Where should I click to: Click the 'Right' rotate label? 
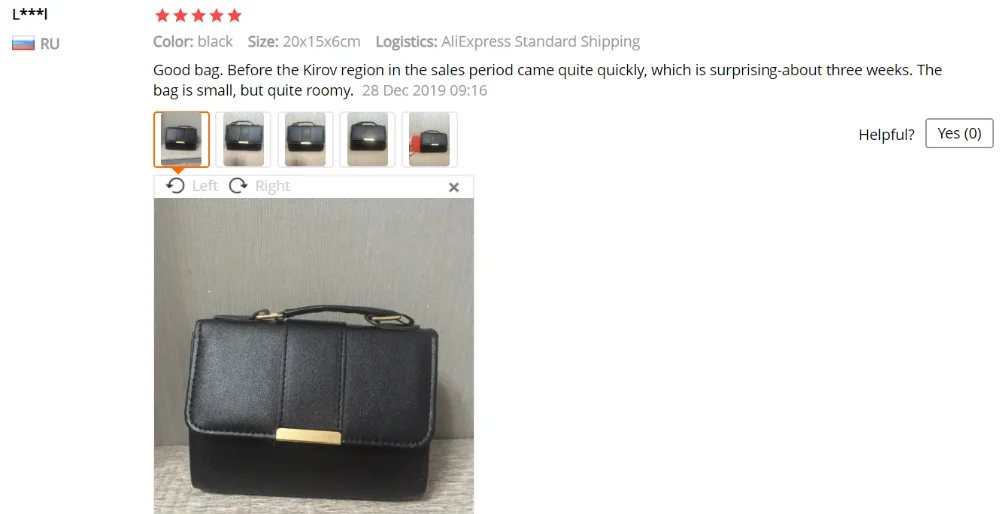[272, 186]
